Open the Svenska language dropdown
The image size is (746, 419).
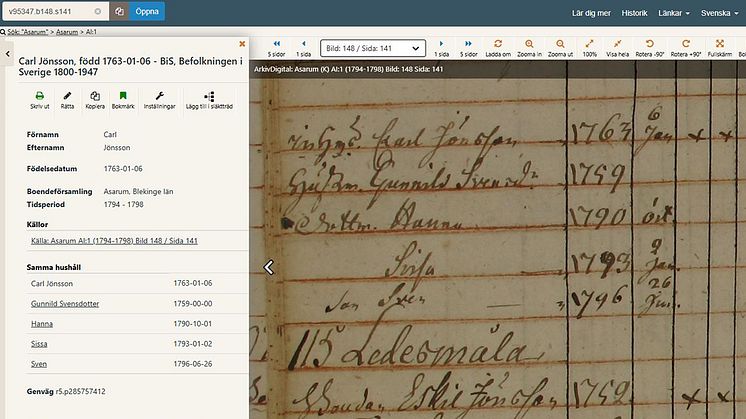click(719, 13)
